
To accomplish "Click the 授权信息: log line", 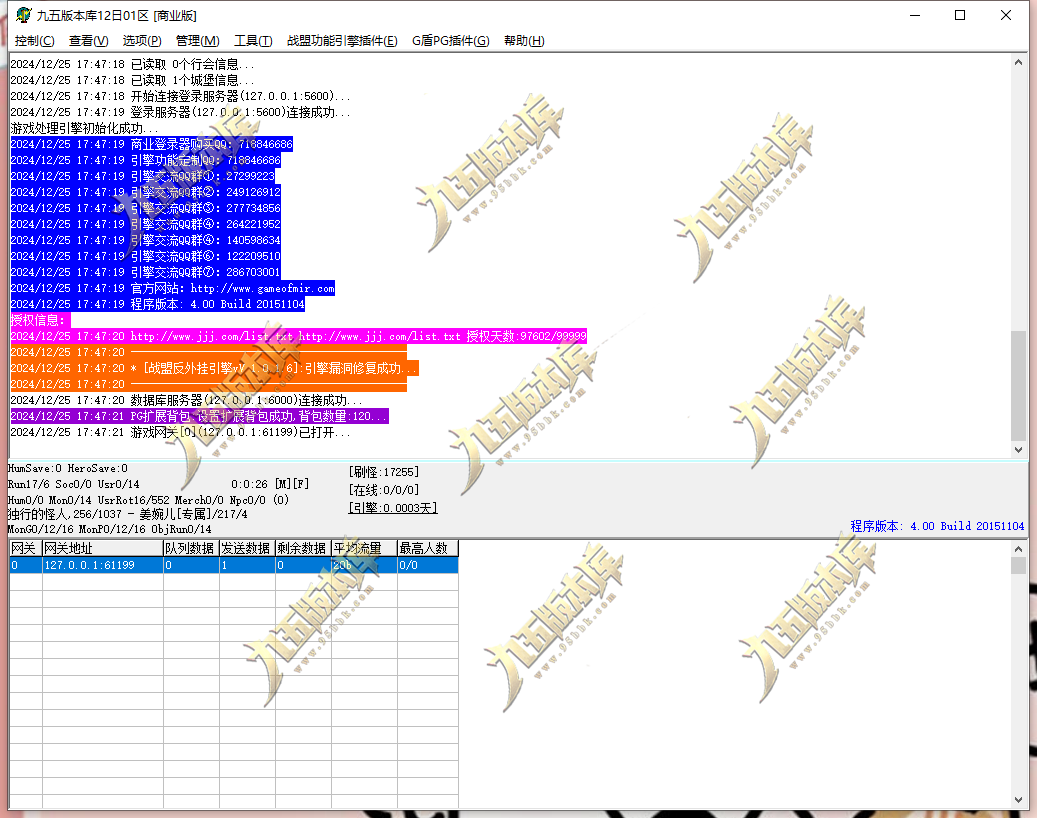I will click(x=40, y=320).
